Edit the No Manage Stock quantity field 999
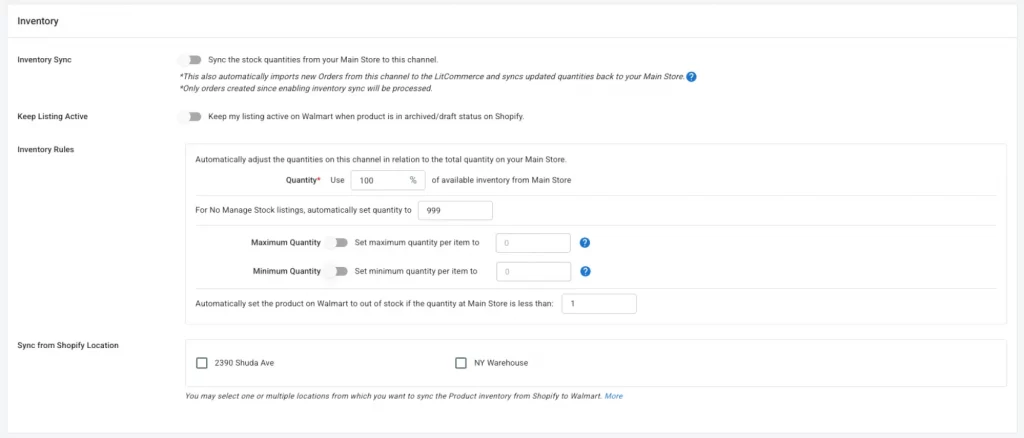 click(455, 211)
